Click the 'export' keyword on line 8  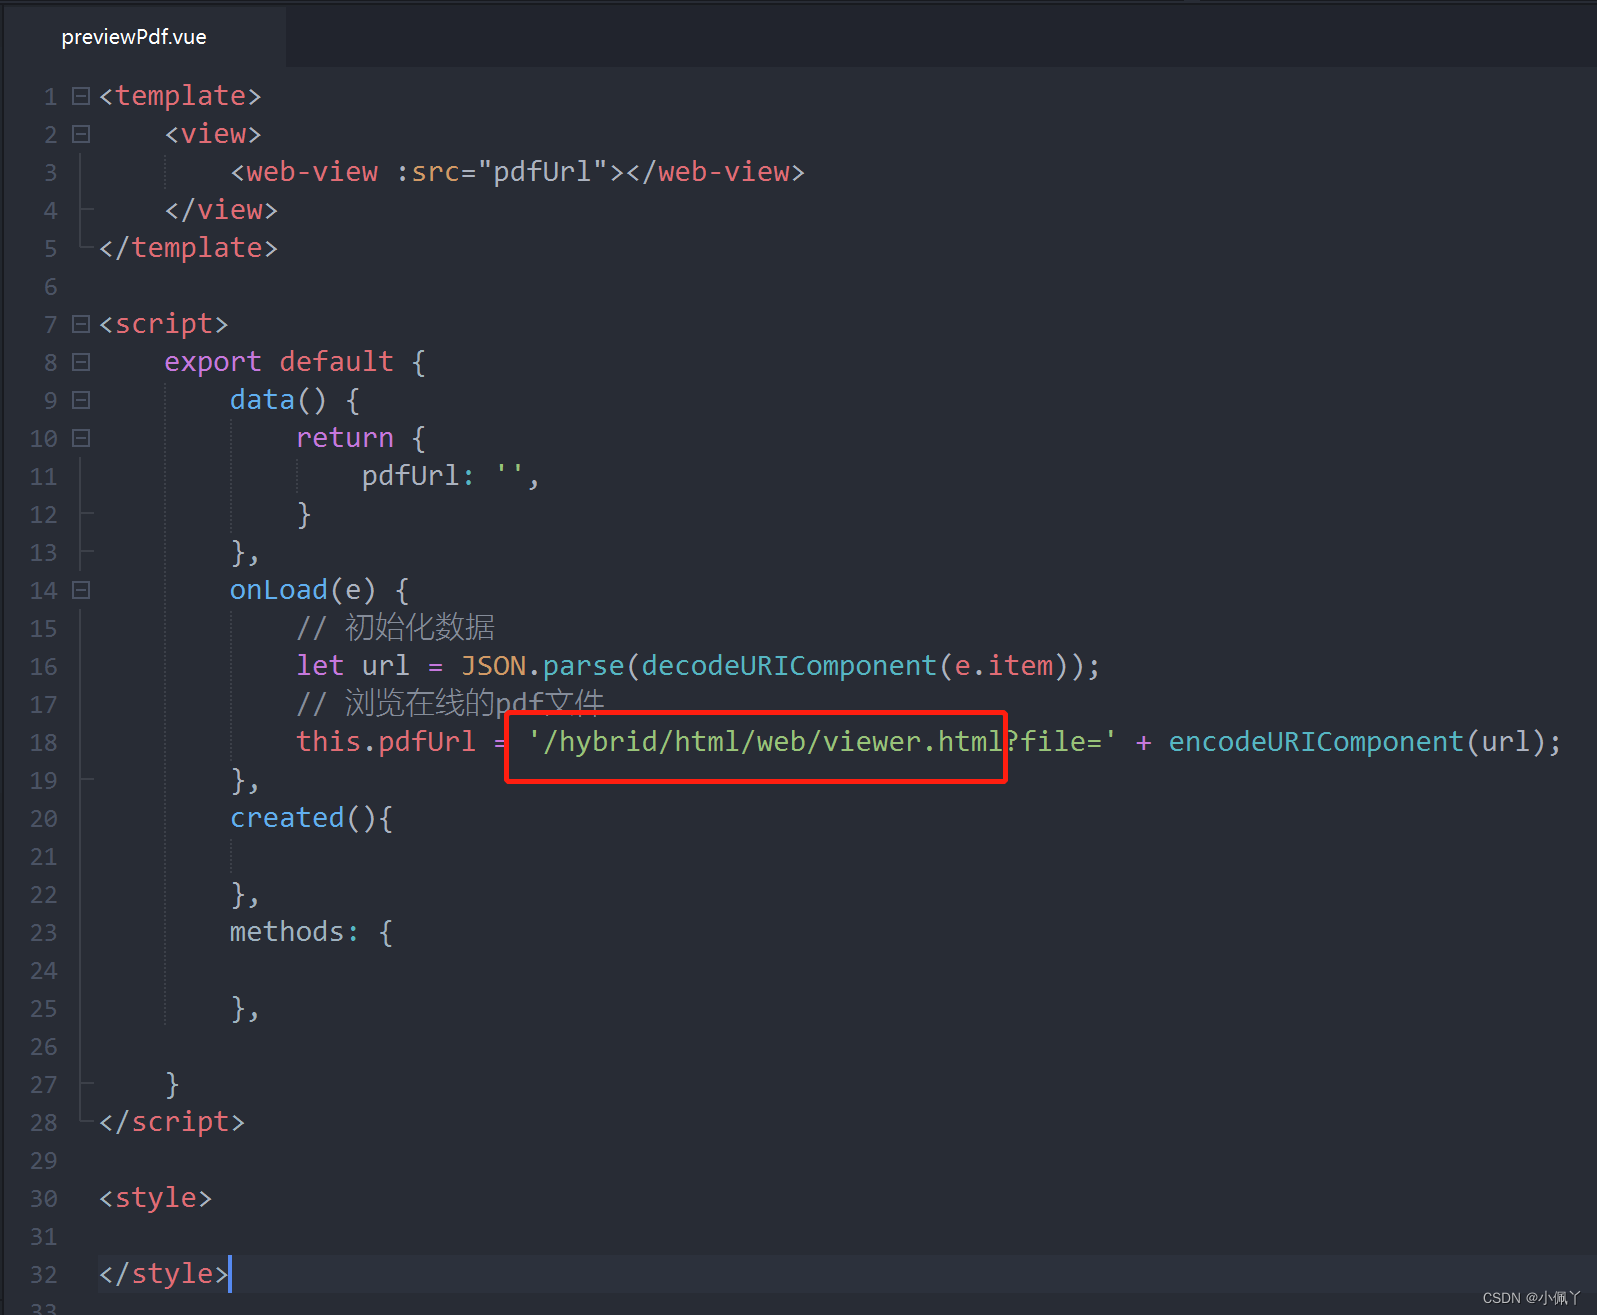212,362
